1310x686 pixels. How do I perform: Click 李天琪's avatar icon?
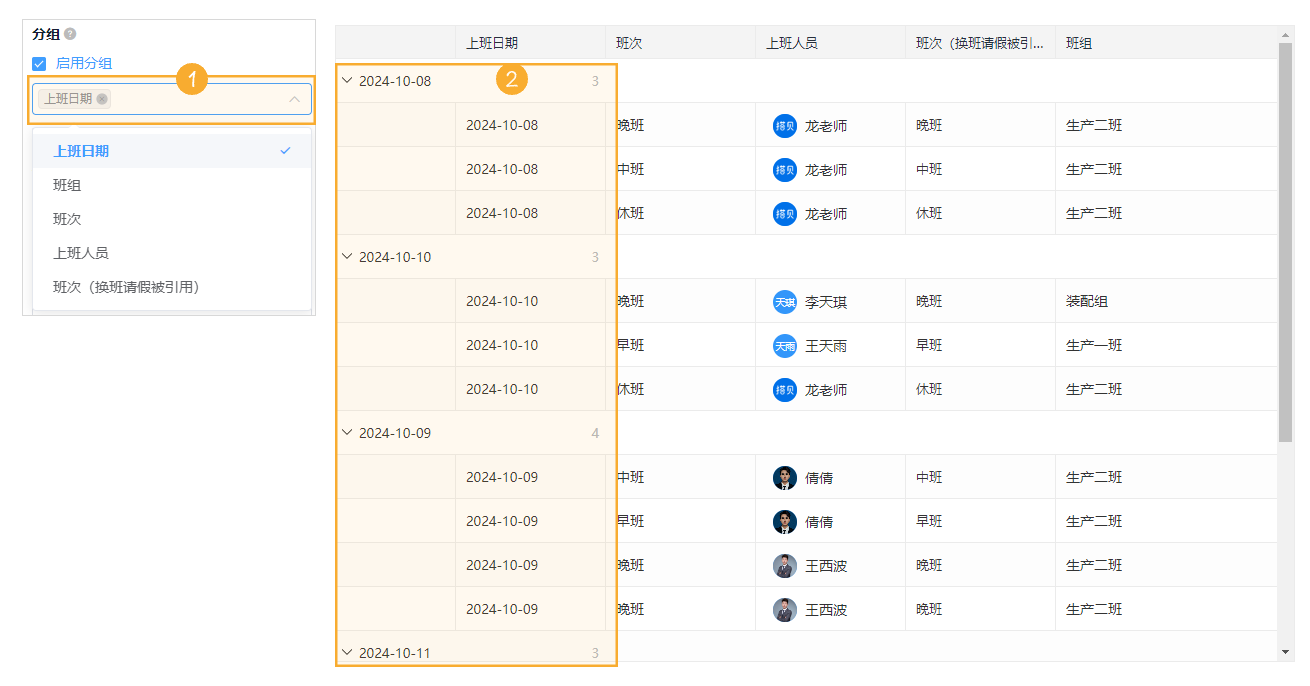point(784,301)
